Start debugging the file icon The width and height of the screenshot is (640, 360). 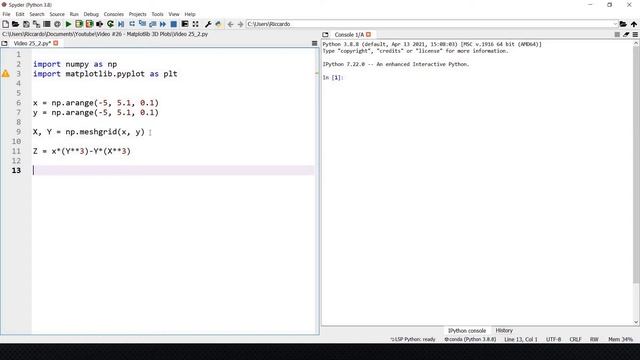[x=121, y=24]
